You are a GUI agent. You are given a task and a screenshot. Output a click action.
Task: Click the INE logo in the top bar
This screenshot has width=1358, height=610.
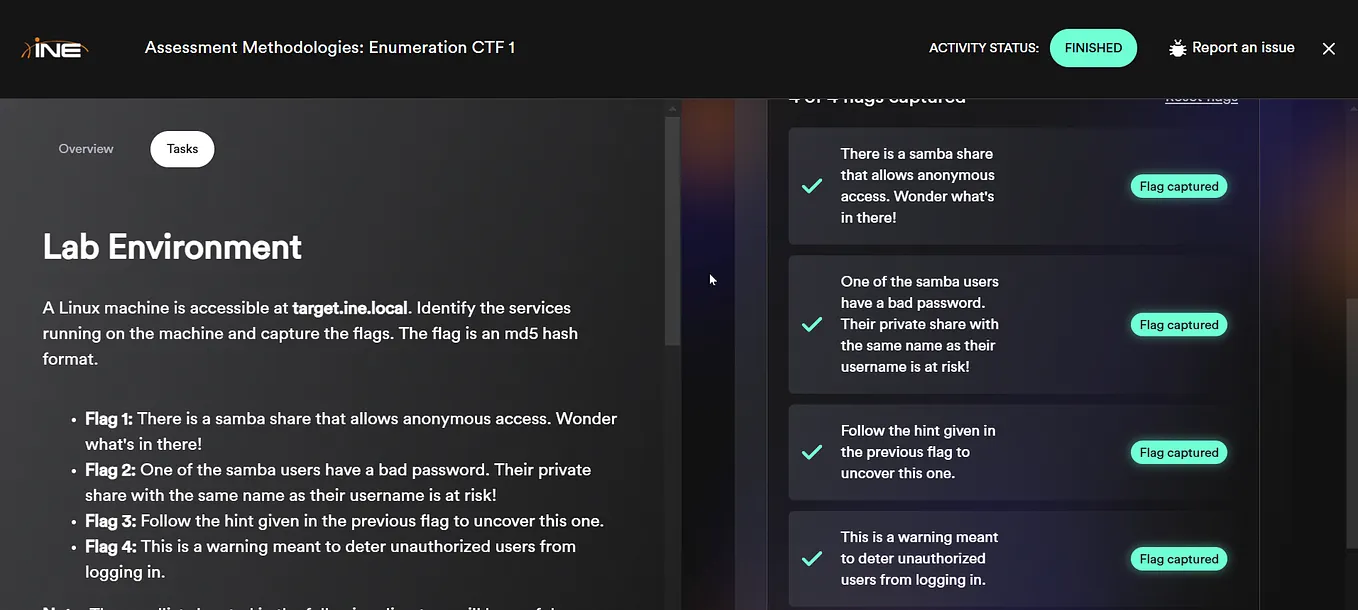coord(55,47)
